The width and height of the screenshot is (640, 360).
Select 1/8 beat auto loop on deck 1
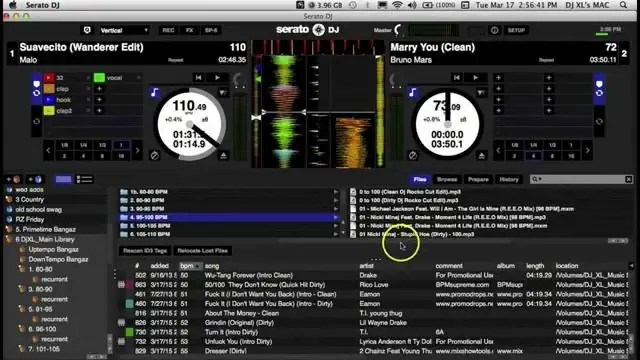pyautogui.click(x=64, y=145)
